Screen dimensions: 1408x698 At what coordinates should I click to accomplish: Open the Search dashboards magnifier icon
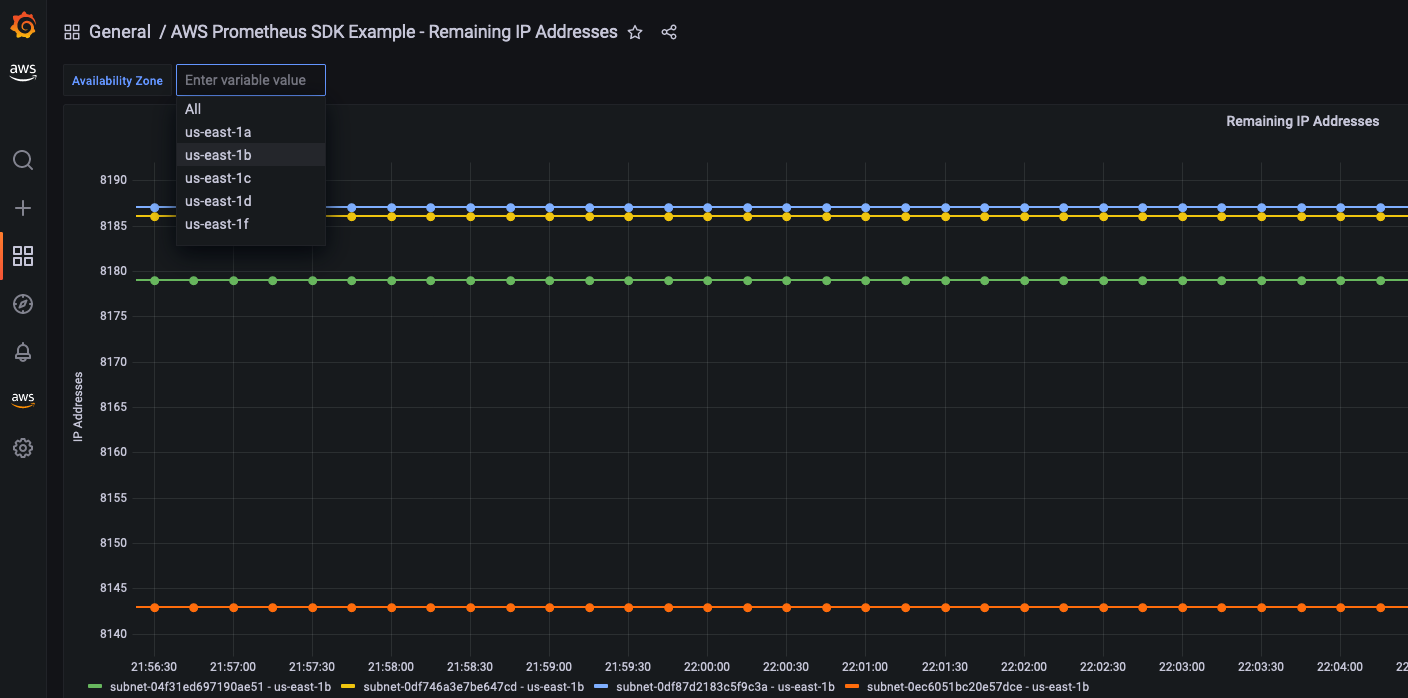pyautogui.click(x=22, y=160)
